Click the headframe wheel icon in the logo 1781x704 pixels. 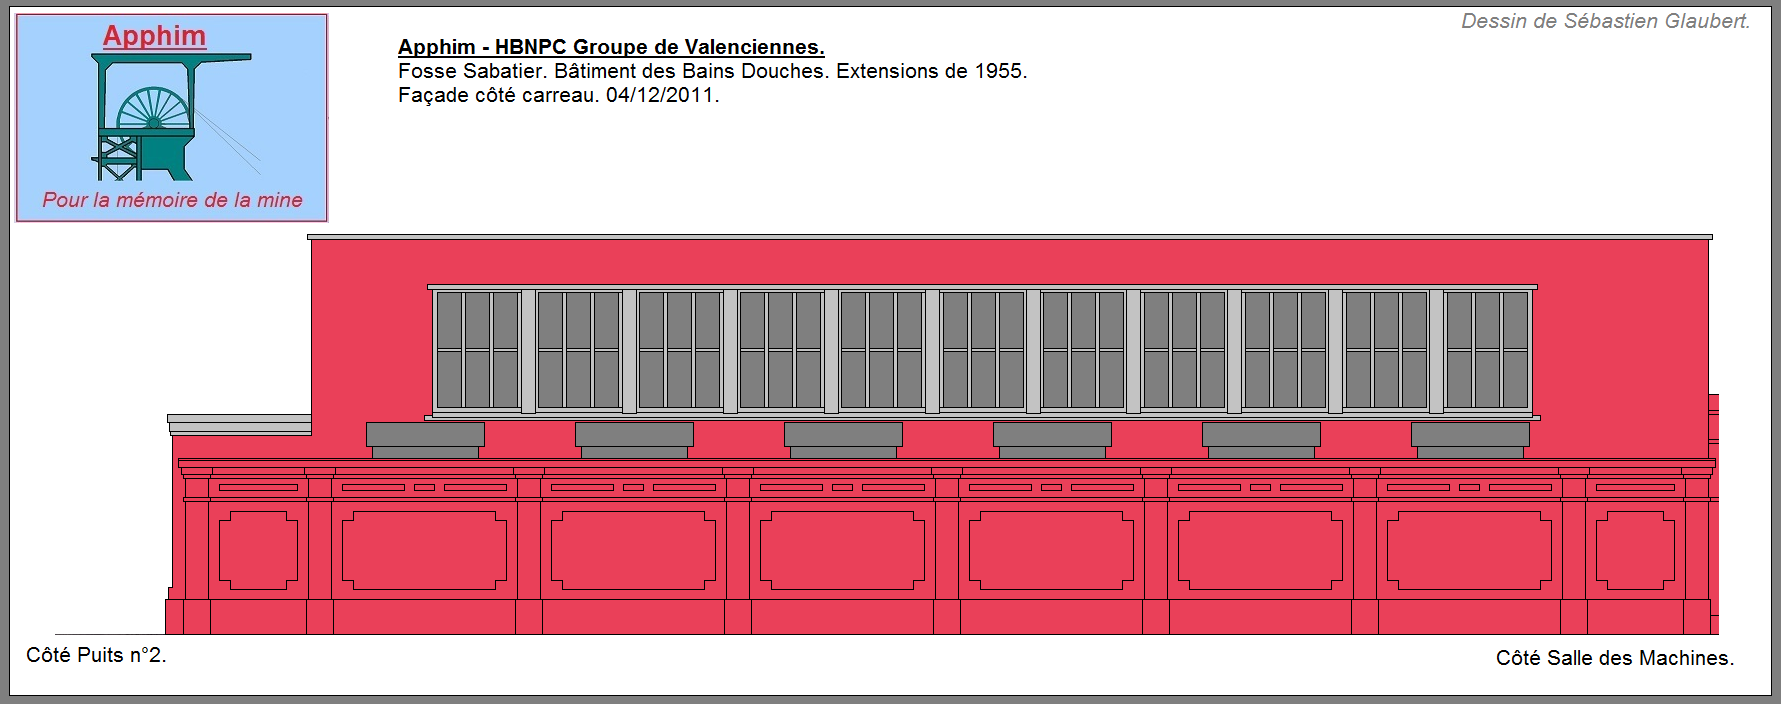(153, 110)
